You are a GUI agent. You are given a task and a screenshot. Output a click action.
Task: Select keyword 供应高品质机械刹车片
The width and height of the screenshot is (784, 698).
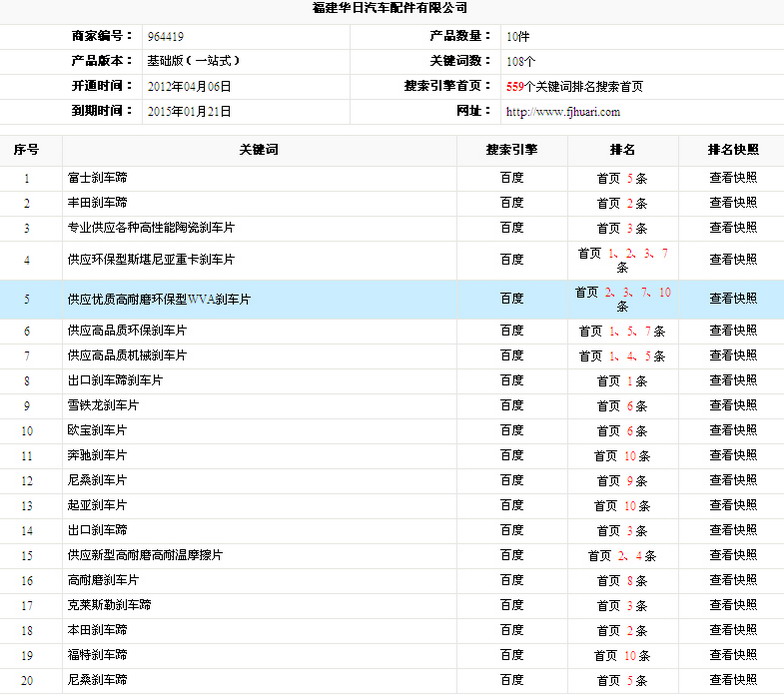tap(127, 356)
